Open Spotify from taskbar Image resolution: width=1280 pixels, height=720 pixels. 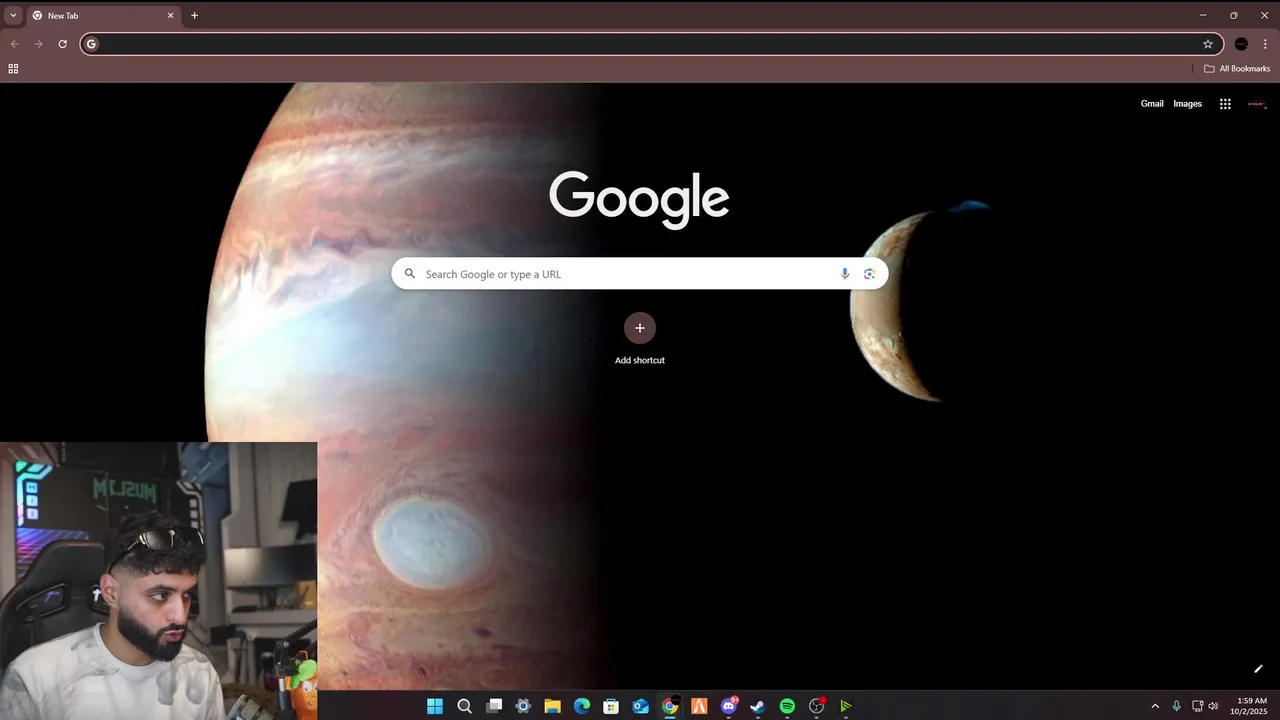click(x=787, y=706)
